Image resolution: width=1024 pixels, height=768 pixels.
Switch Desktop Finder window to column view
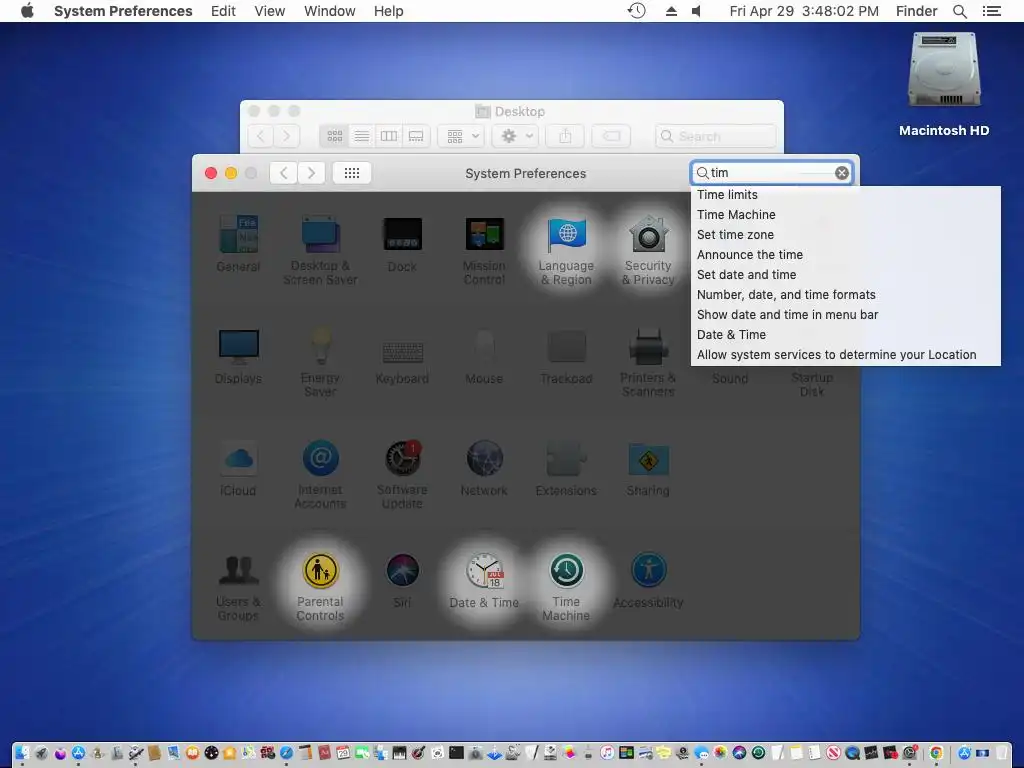click(x=389, y=136)
